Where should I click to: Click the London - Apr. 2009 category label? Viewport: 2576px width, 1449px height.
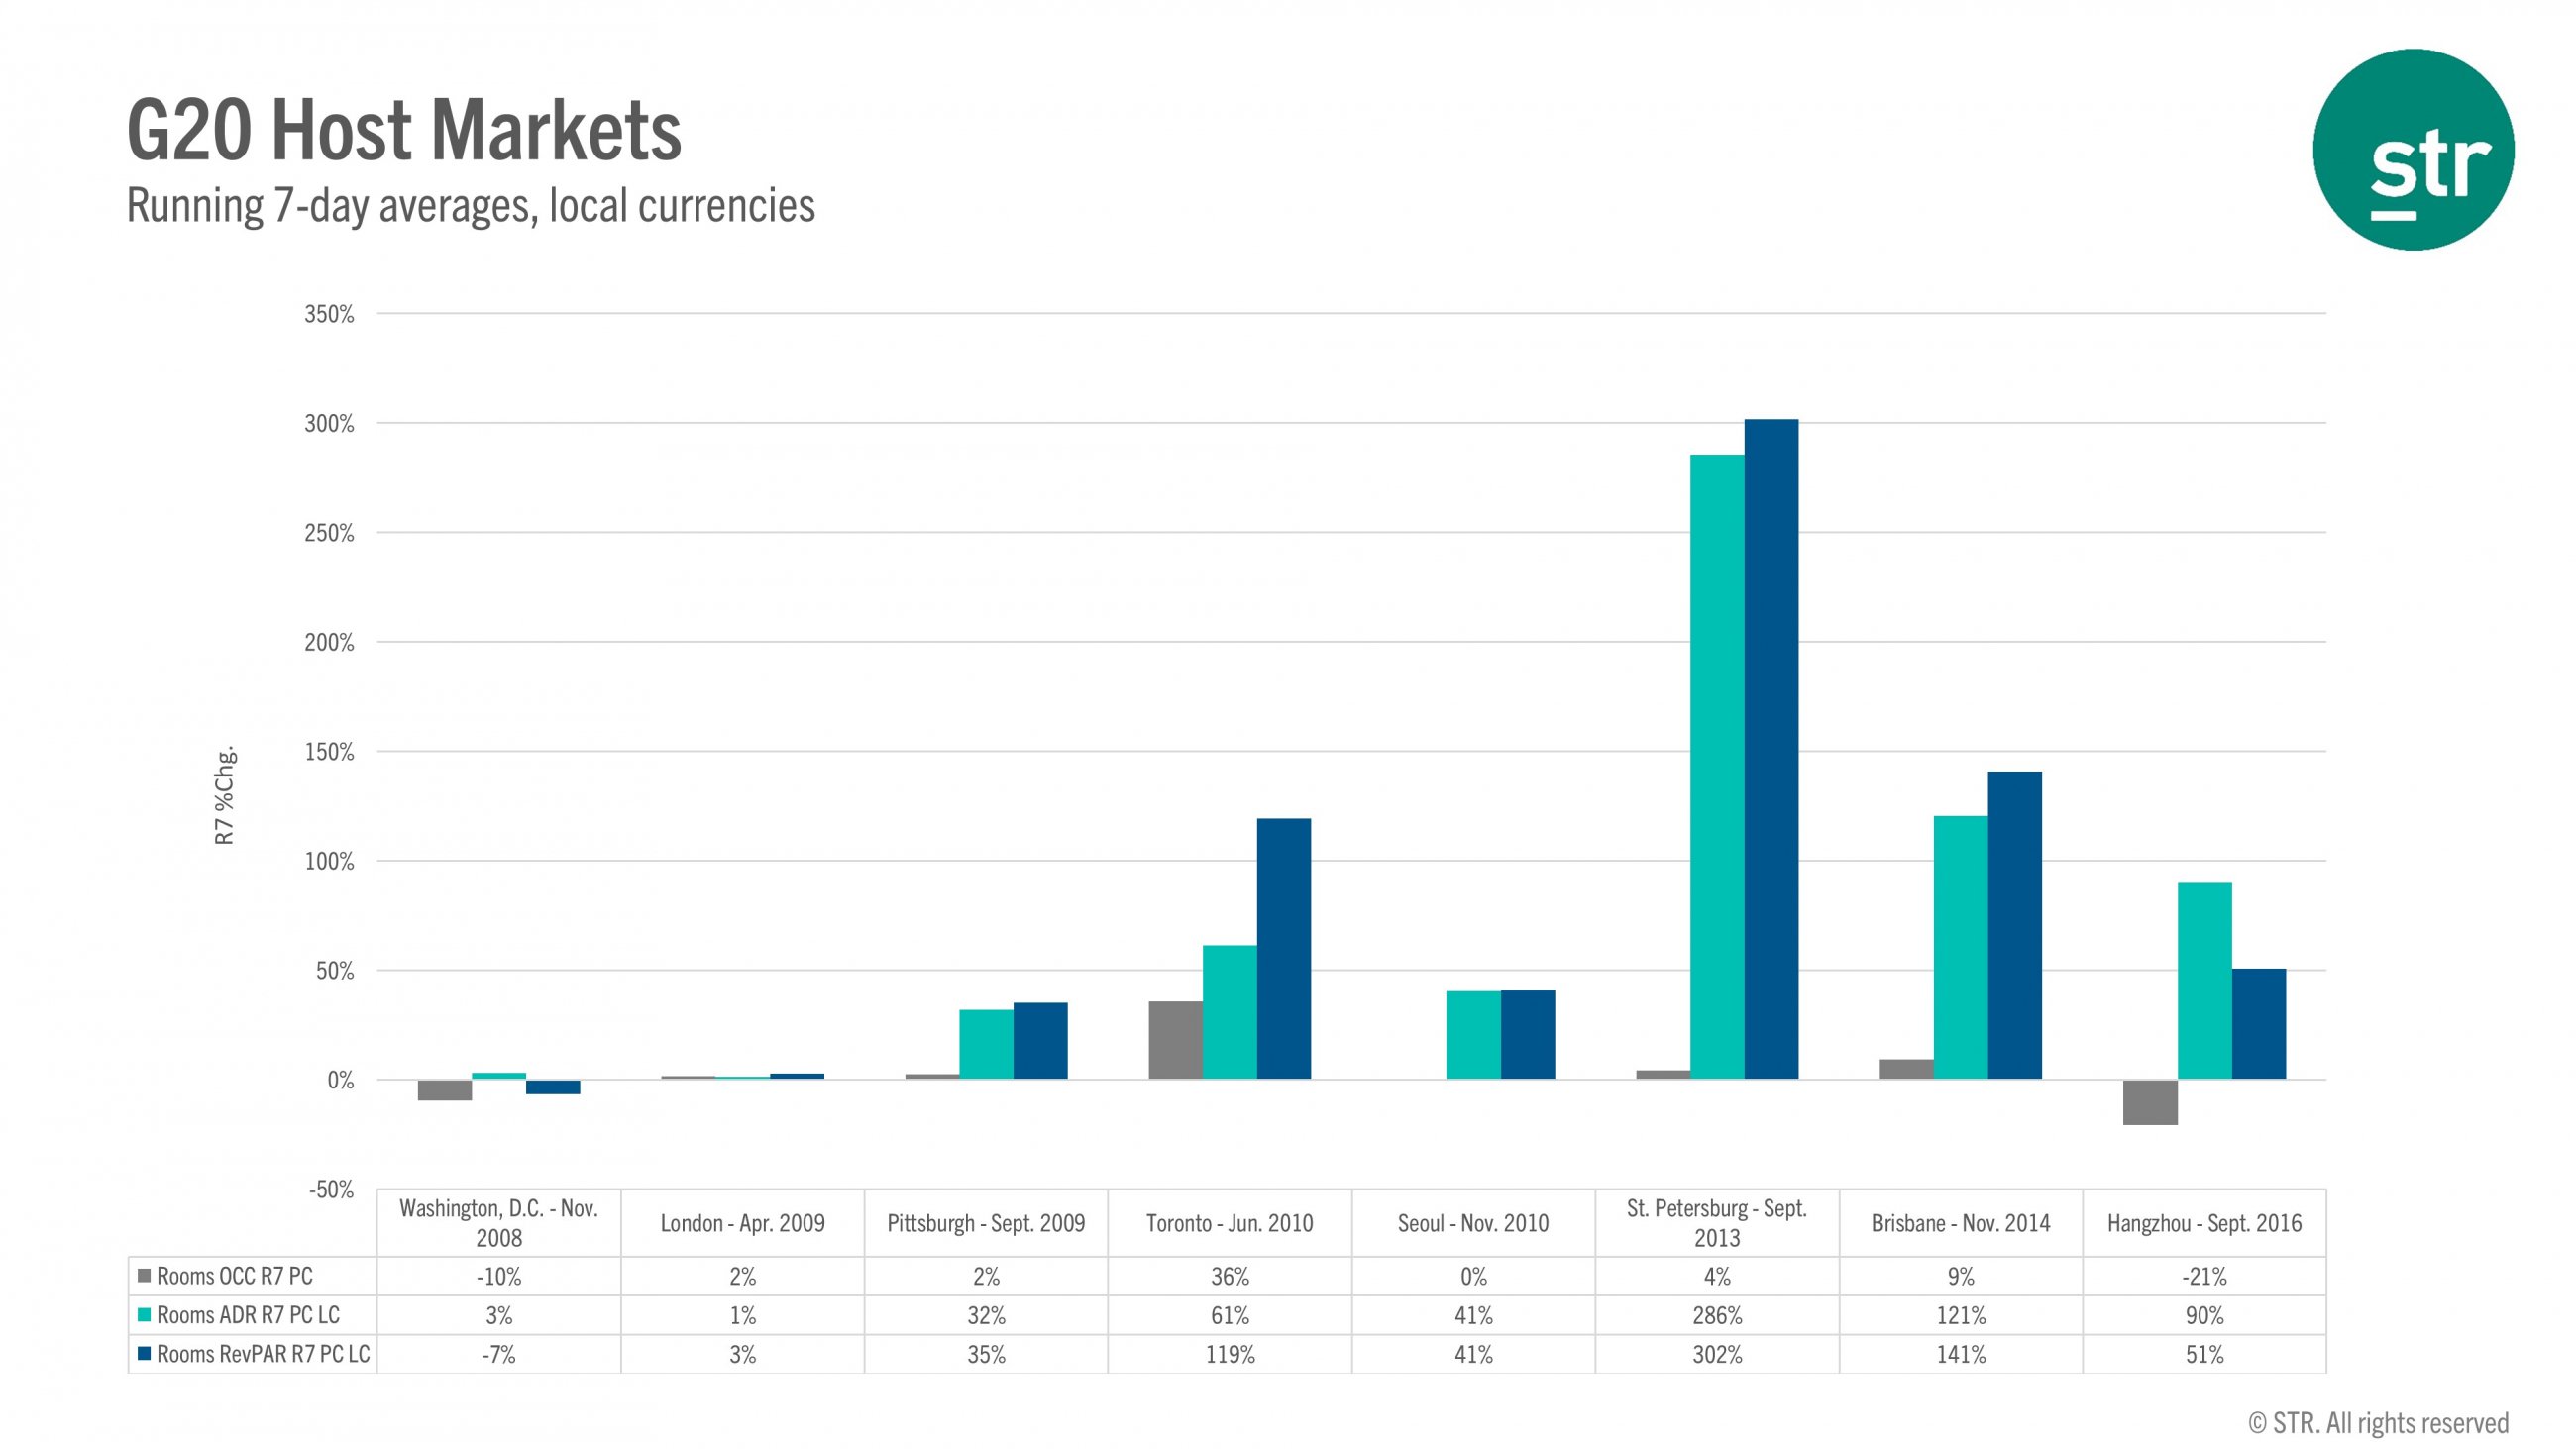click(x=742, y=1223)
